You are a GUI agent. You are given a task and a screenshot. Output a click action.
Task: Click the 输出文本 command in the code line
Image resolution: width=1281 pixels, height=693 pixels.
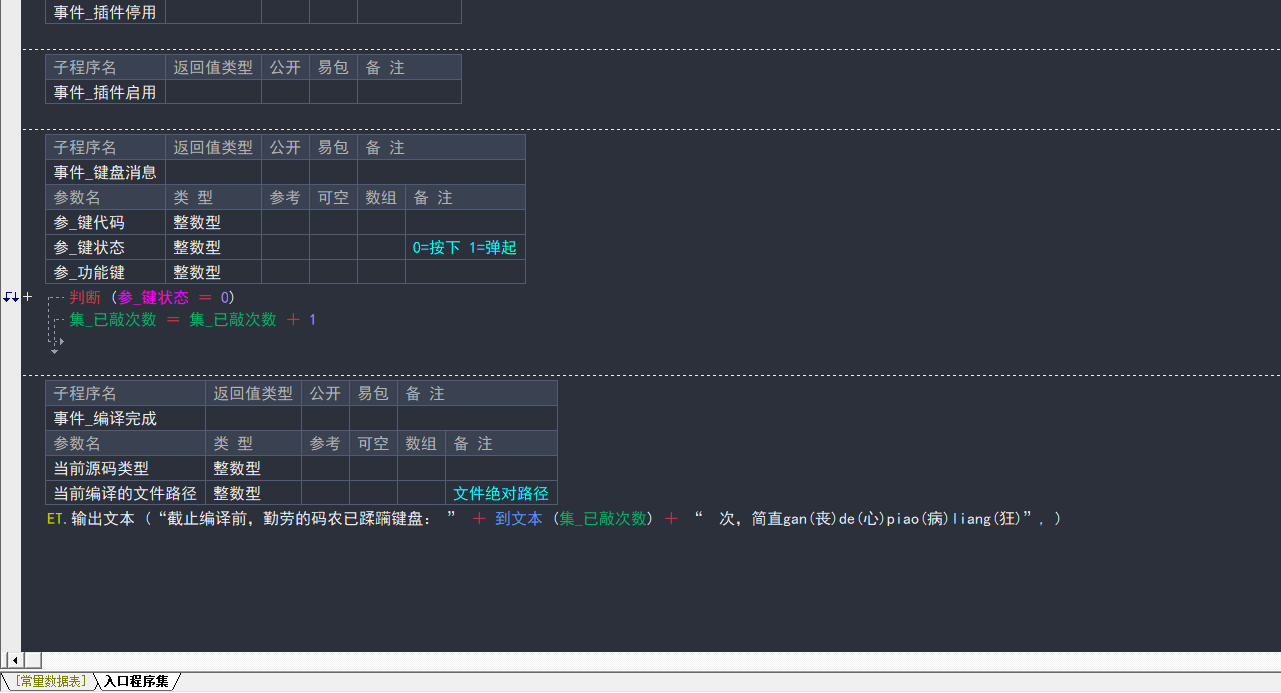click(x=102, y=519)
